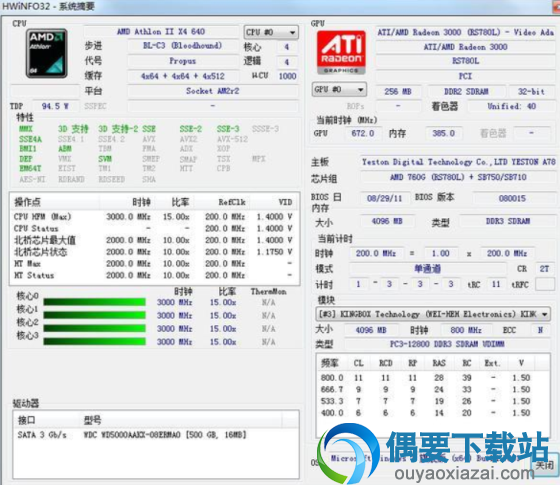Screen dimensions: 560x485
Task: Click the EM64T feature flag
Action: click(x=30, y=168)
